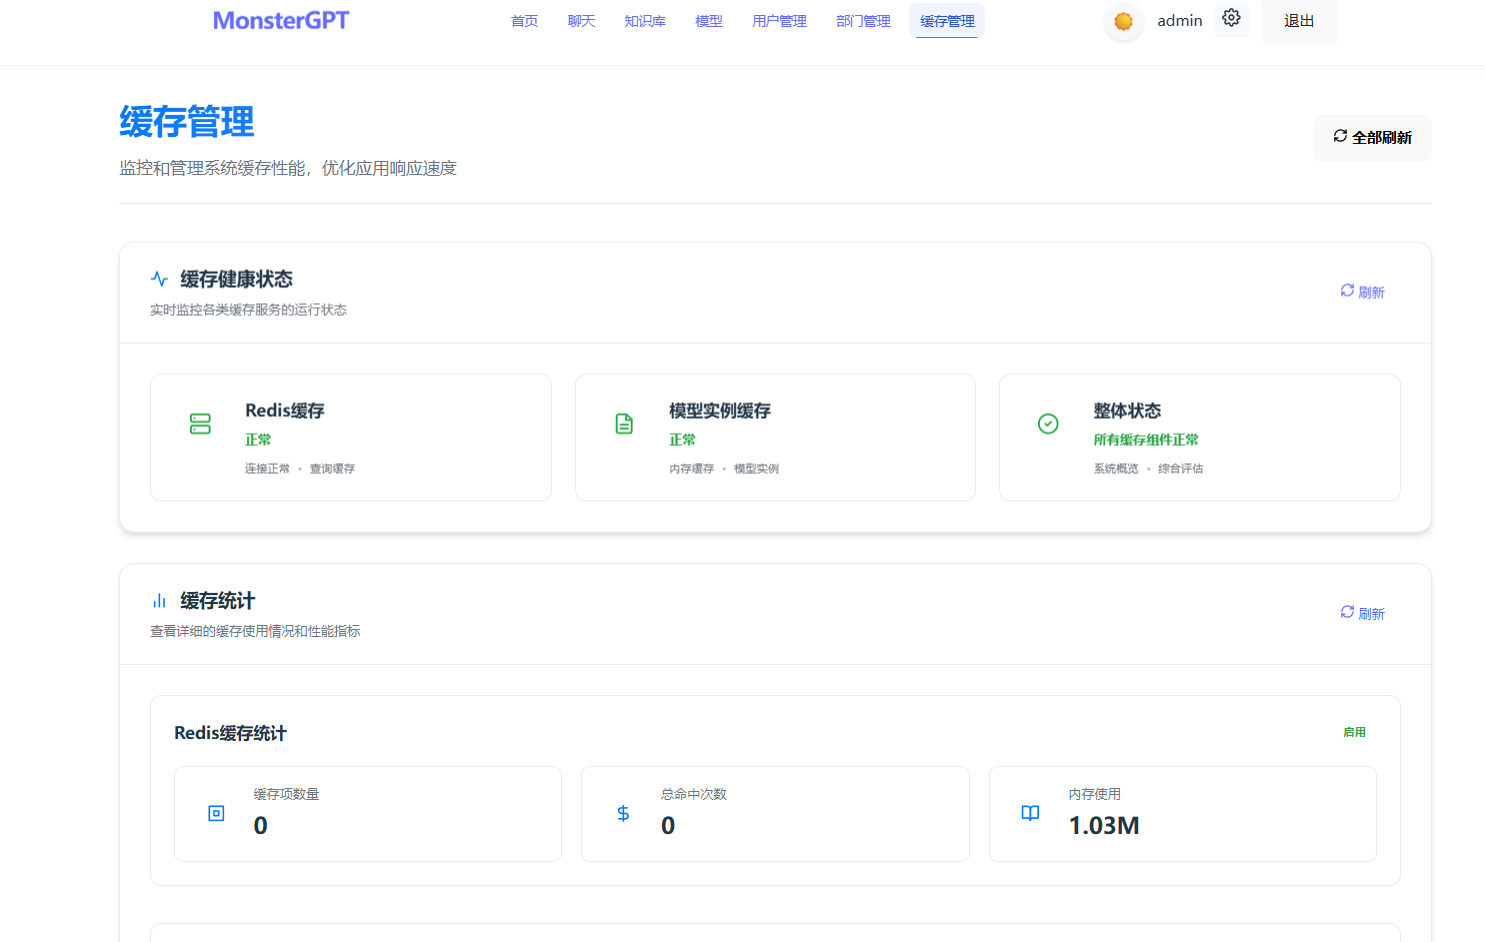1485x942 pixels.
Task: Click the bar chart icon beside 缓存统计
Action: click(159, 601)
